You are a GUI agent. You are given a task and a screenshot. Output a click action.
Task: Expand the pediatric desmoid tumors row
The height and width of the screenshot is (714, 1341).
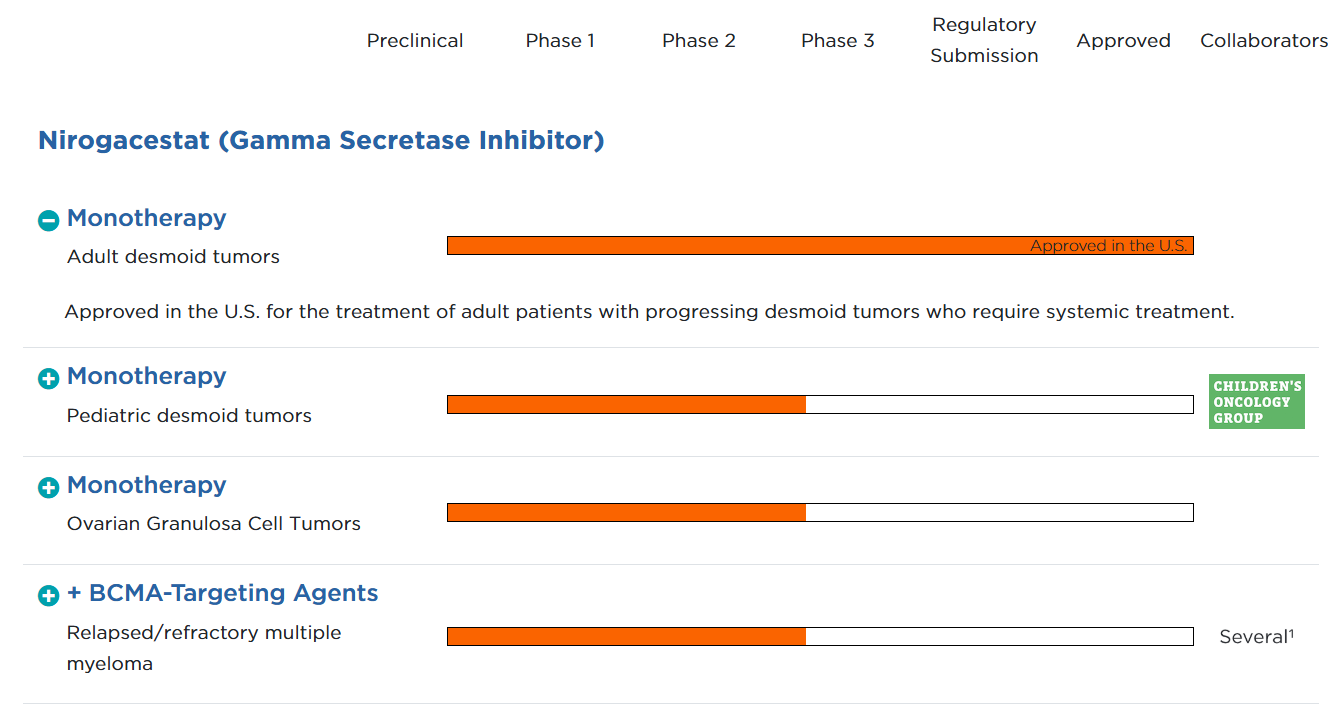pos(48,379)
